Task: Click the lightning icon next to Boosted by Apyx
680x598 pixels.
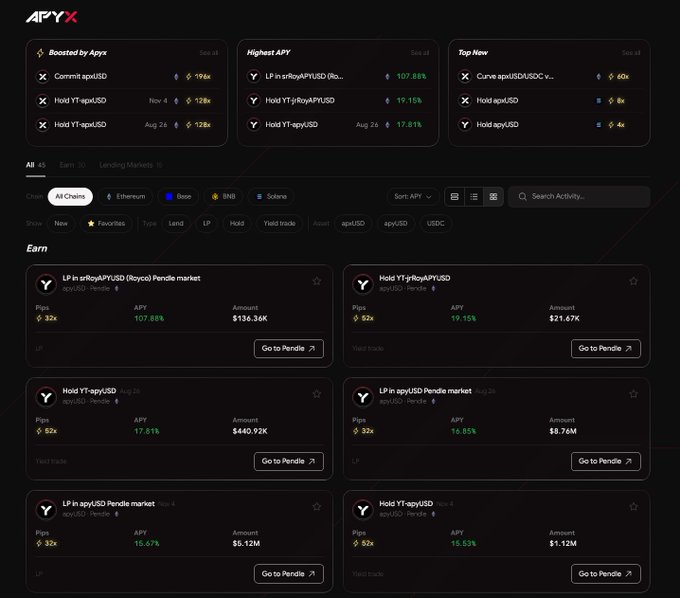Action: pos(40,53)
